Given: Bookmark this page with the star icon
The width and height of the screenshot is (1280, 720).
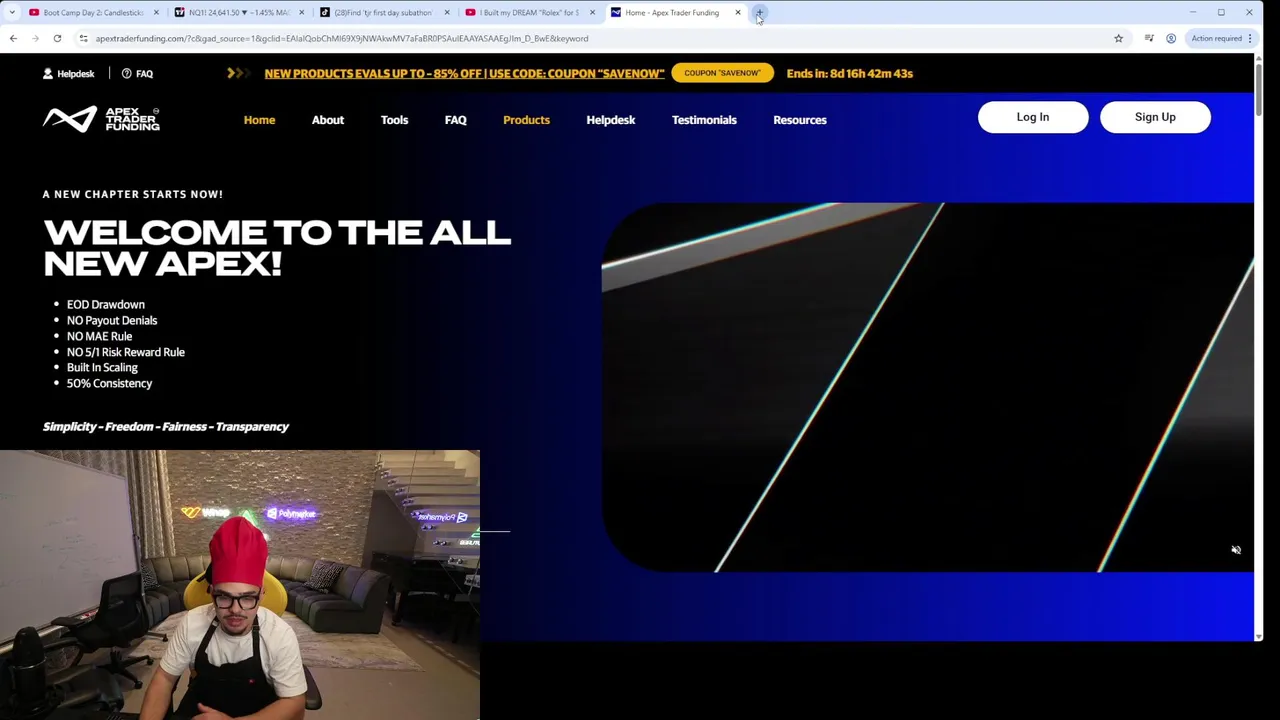Looking at the screenshot, I should (x=1118, y=38).
